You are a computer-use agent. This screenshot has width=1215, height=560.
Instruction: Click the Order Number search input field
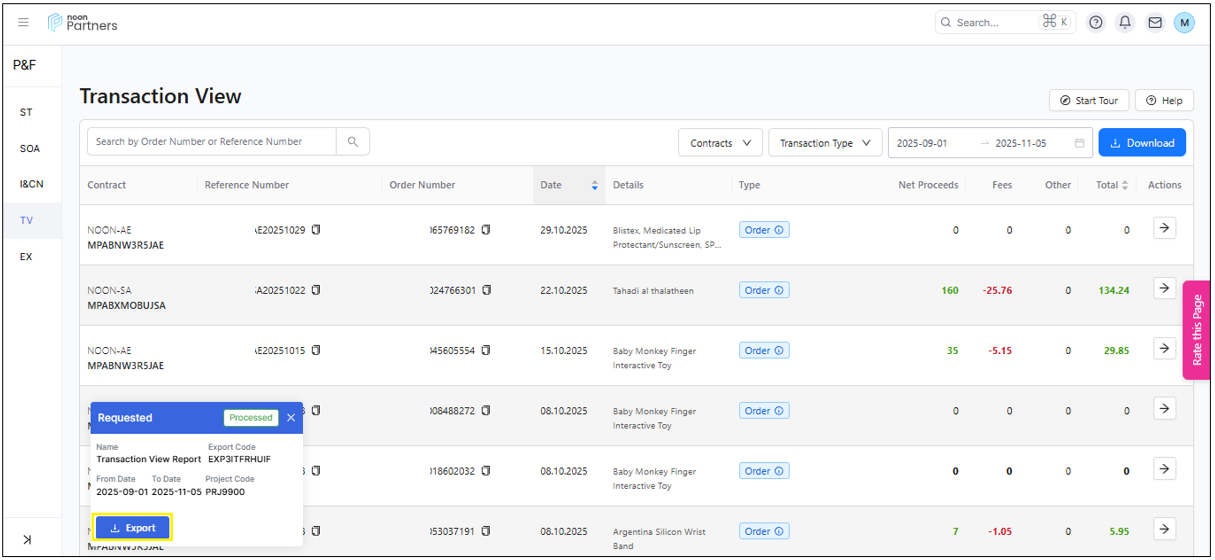[211, 142]
